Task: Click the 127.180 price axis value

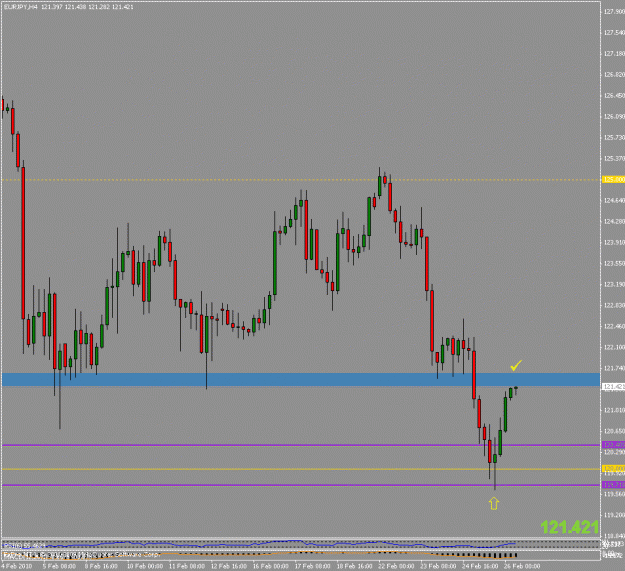Action: [614, 53]
